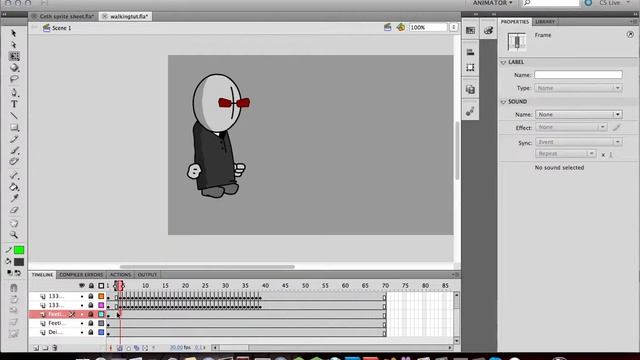640x360 pixels.
Task: Select the Line tool
Action: (14, 116)
